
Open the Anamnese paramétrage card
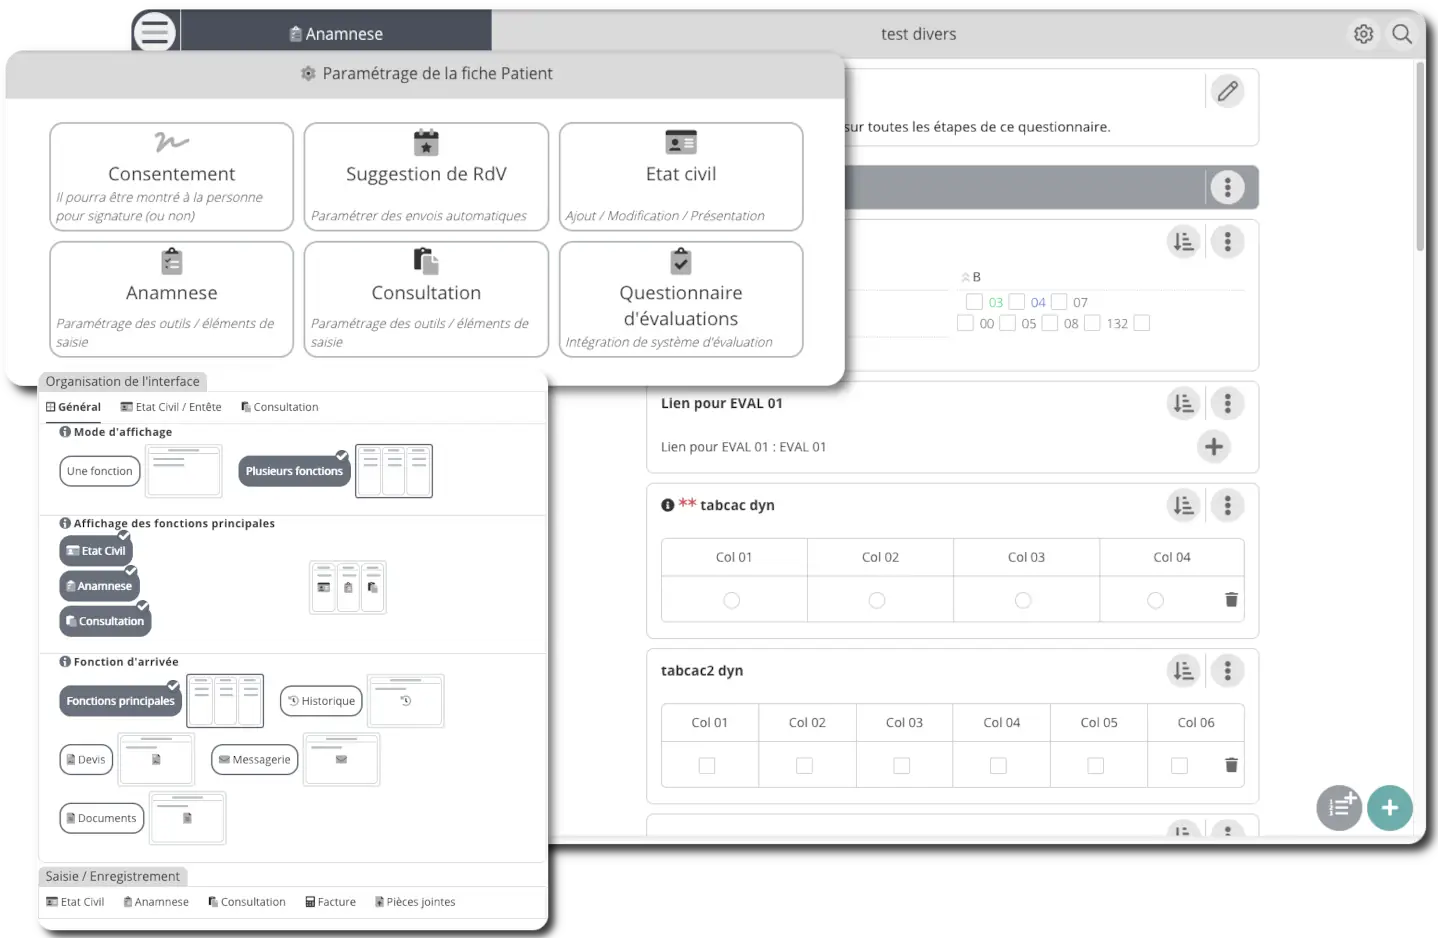point(170,298)
